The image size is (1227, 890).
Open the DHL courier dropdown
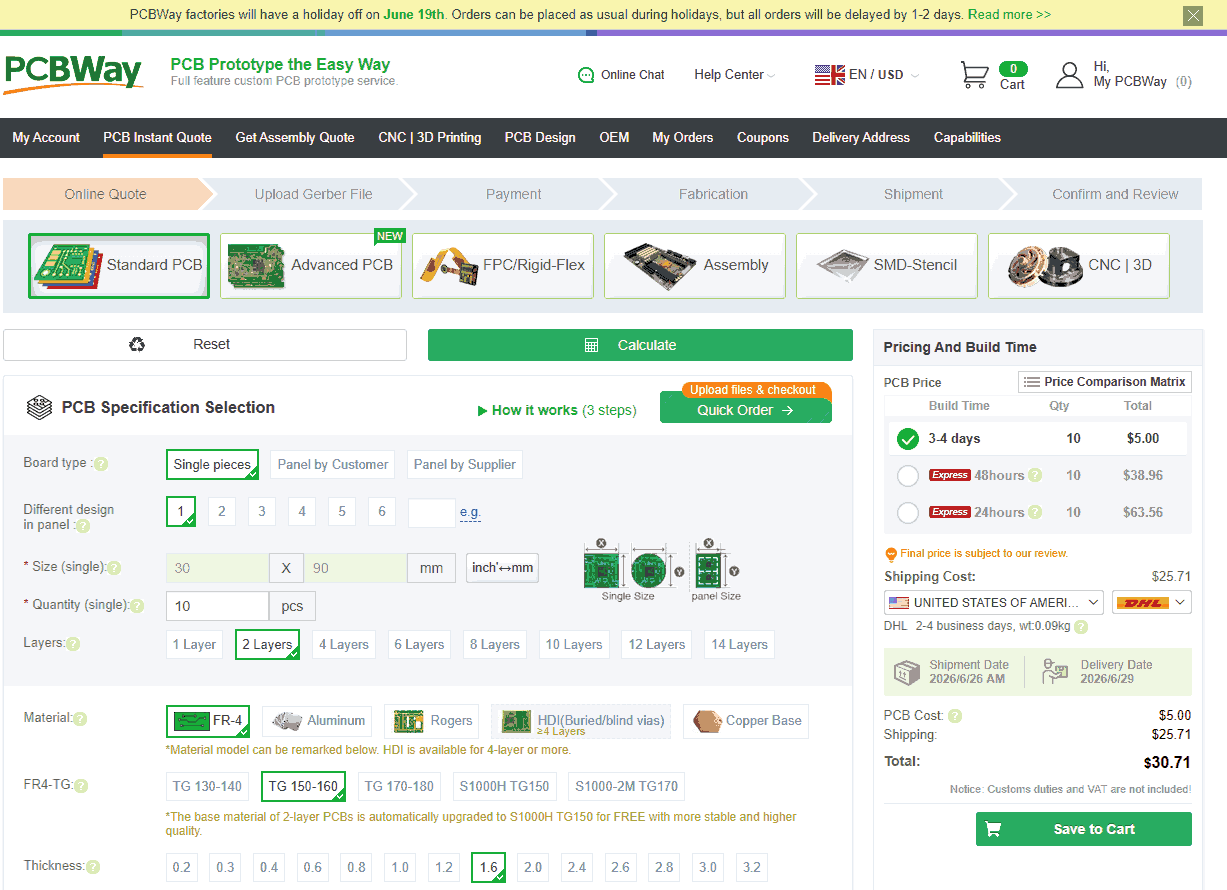coord(1152,602)
